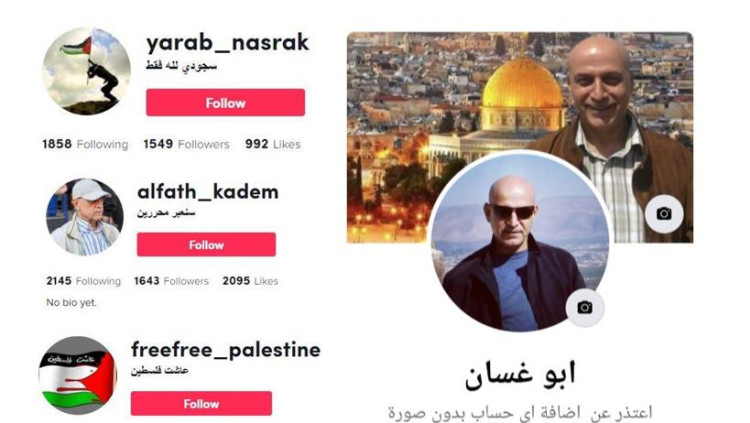Viewport: 750px width, 423px height.
Task: Open the alfath_kadem username link
Action: [x=208, y=192]
